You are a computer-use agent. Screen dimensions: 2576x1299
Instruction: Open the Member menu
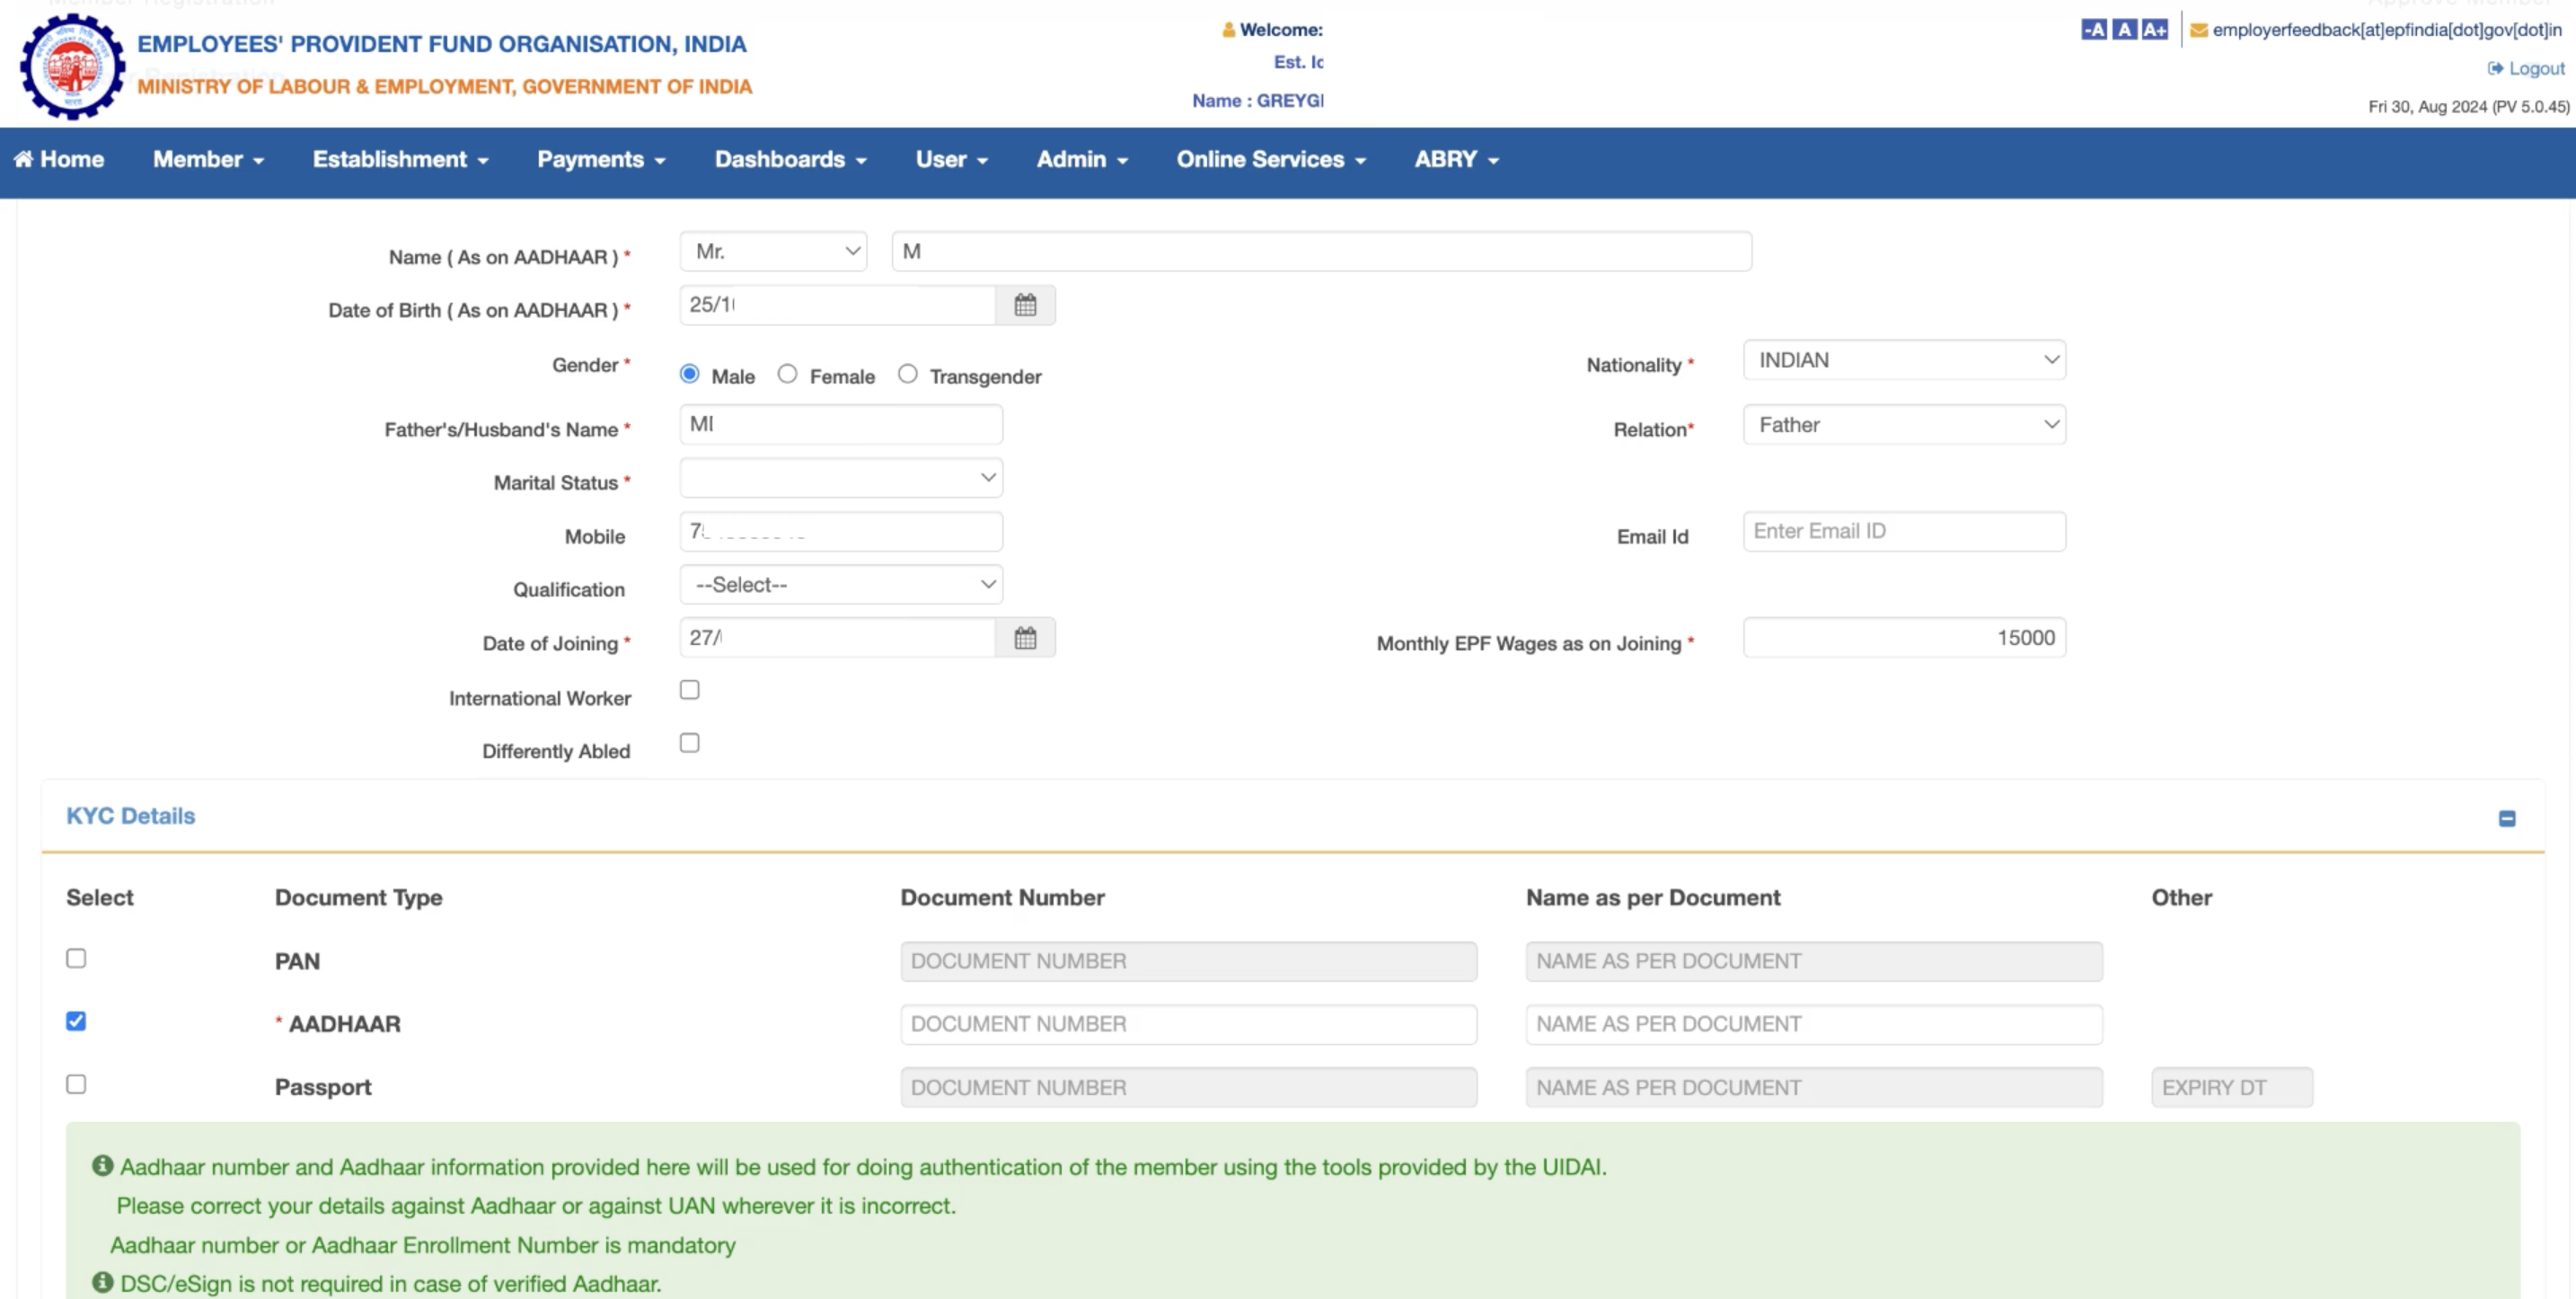click(x=208, y=160)
